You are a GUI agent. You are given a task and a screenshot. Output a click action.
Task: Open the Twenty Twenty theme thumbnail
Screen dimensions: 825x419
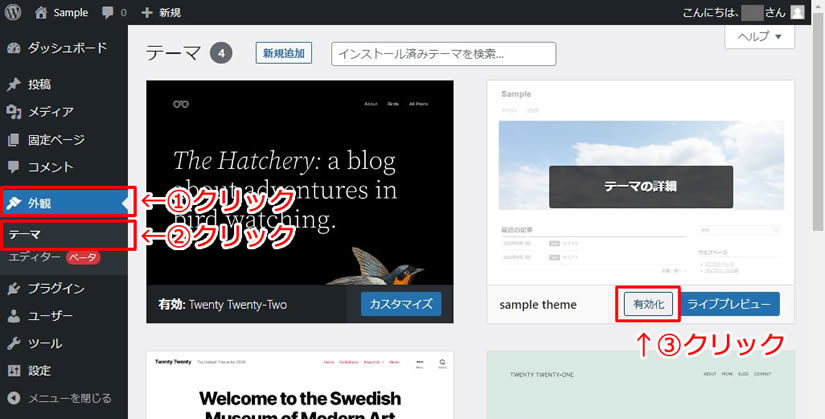click(x=300, y=385)
